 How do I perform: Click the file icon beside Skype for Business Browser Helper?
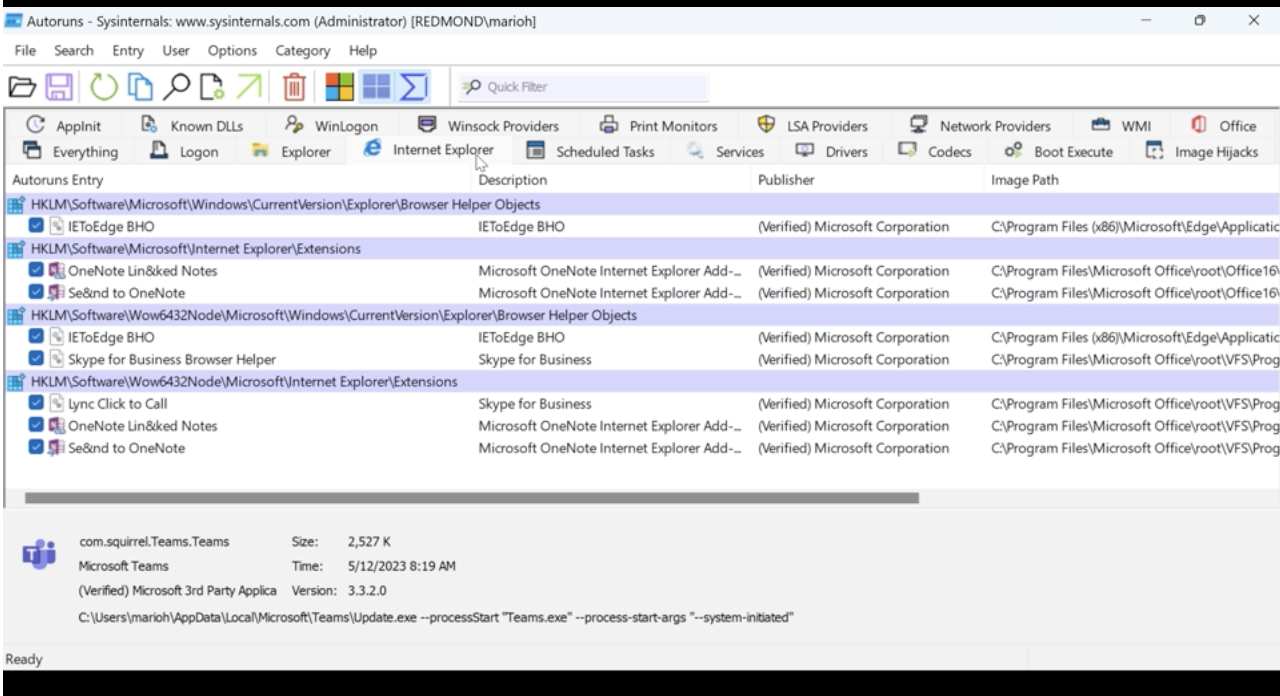pyautogui.click(x=58, y=359)
